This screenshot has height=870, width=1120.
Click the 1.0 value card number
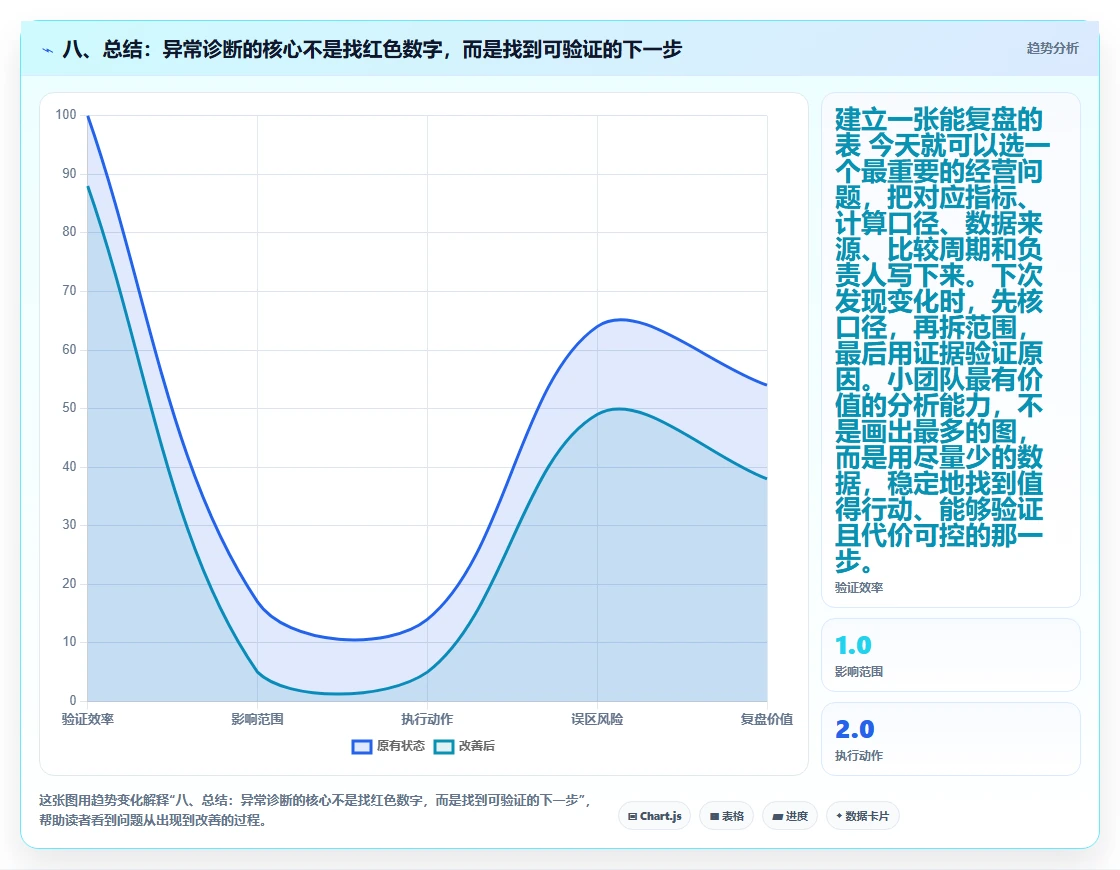854,646
